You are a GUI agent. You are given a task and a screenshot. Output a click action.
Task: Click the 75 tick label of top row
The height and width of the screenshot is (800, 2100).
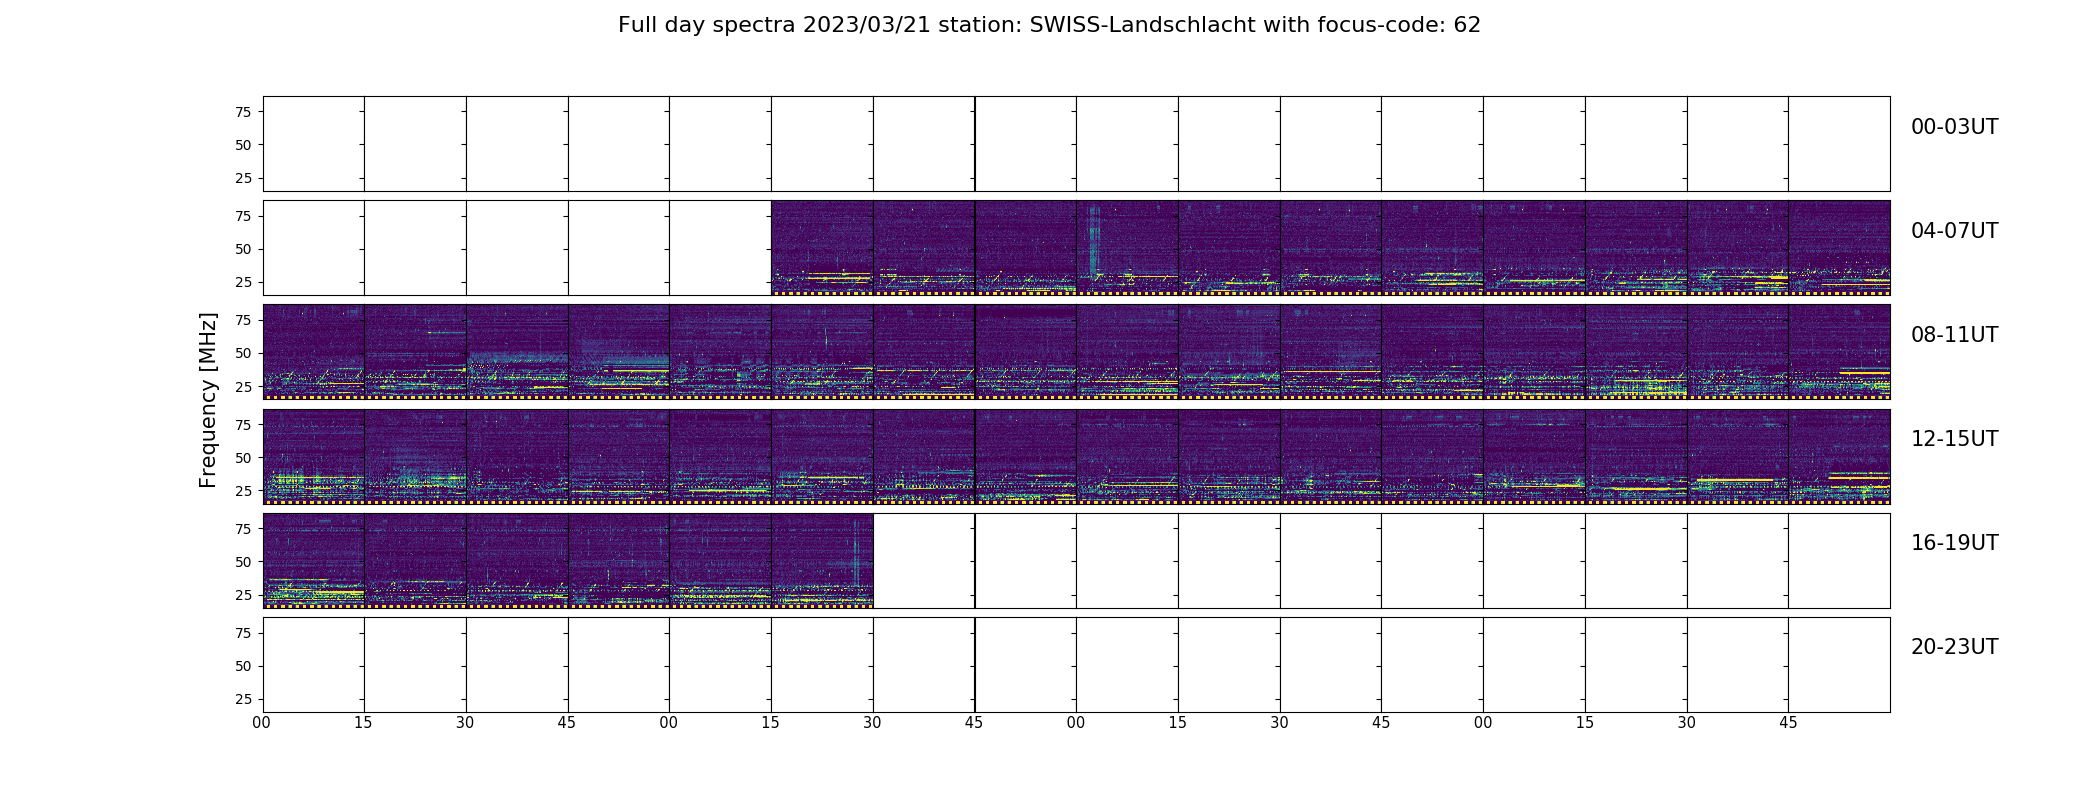[x=243, y=112]
